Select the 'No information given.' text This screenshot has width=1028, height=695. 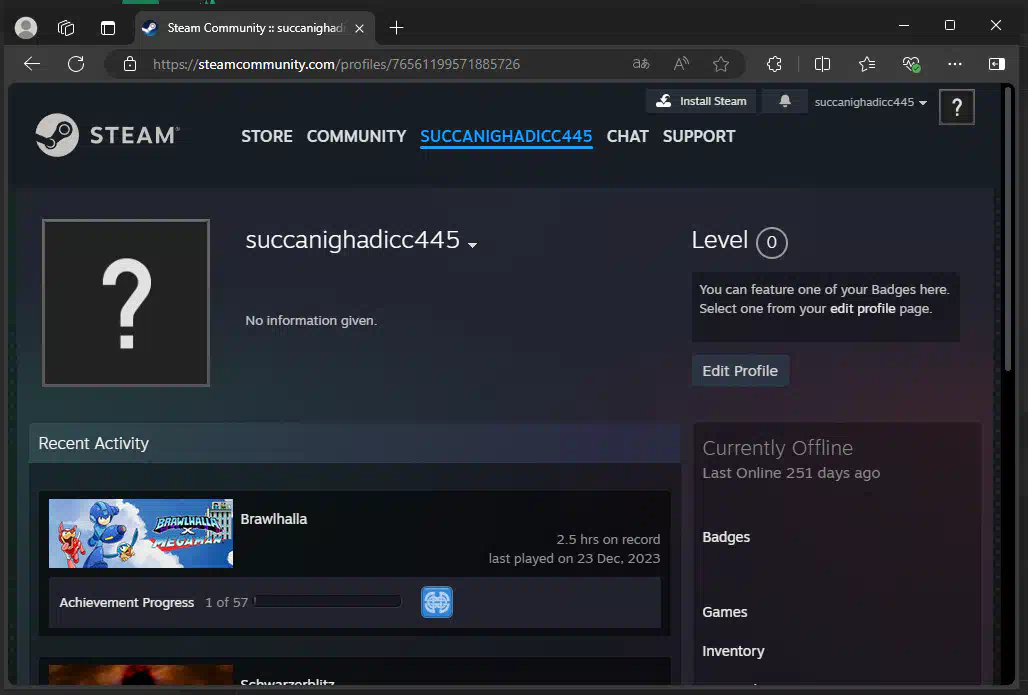pyautogui.click(x=311, y=321)
